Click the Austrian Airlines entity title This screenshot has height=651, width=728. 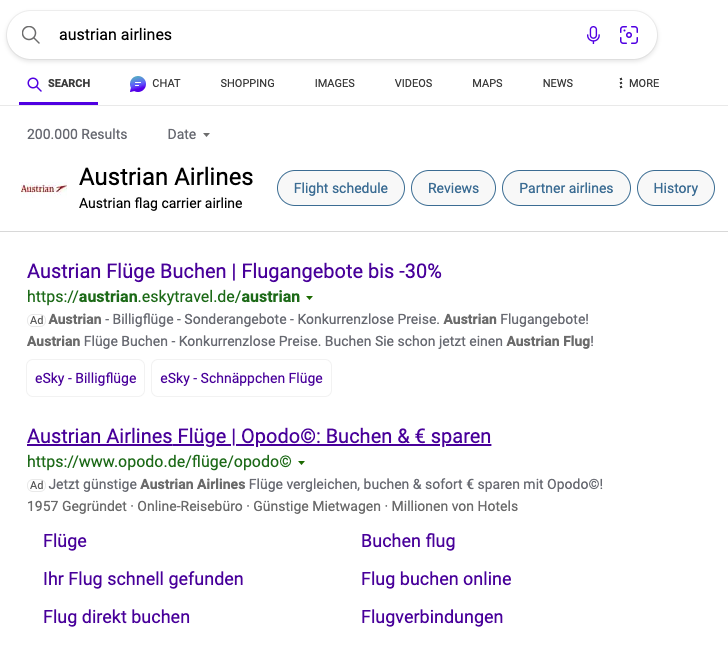pyautogui.click(x=166, y=177)
